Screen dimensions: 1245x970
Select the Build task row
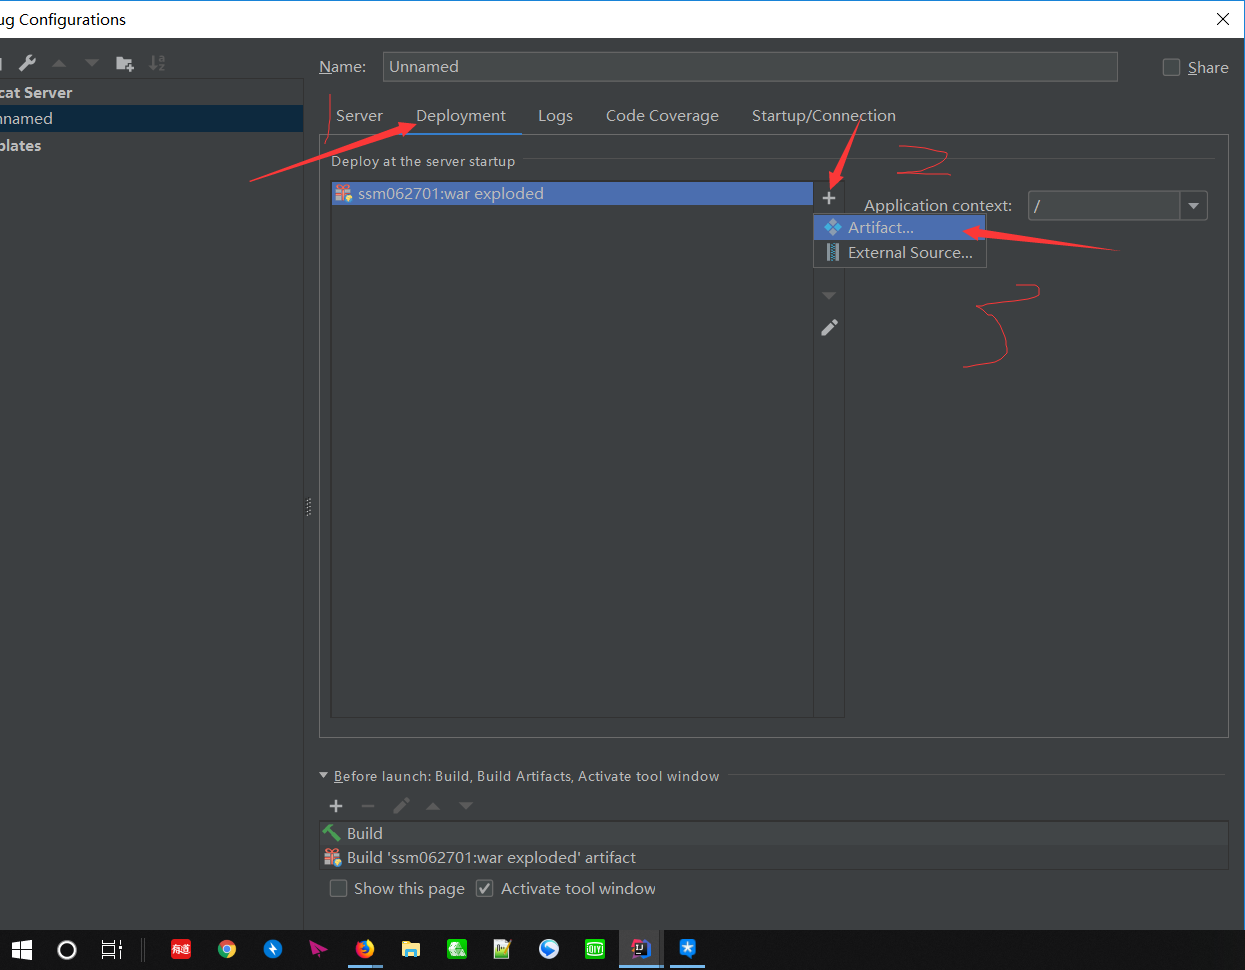pyautogui.click(x=773, y=833)
